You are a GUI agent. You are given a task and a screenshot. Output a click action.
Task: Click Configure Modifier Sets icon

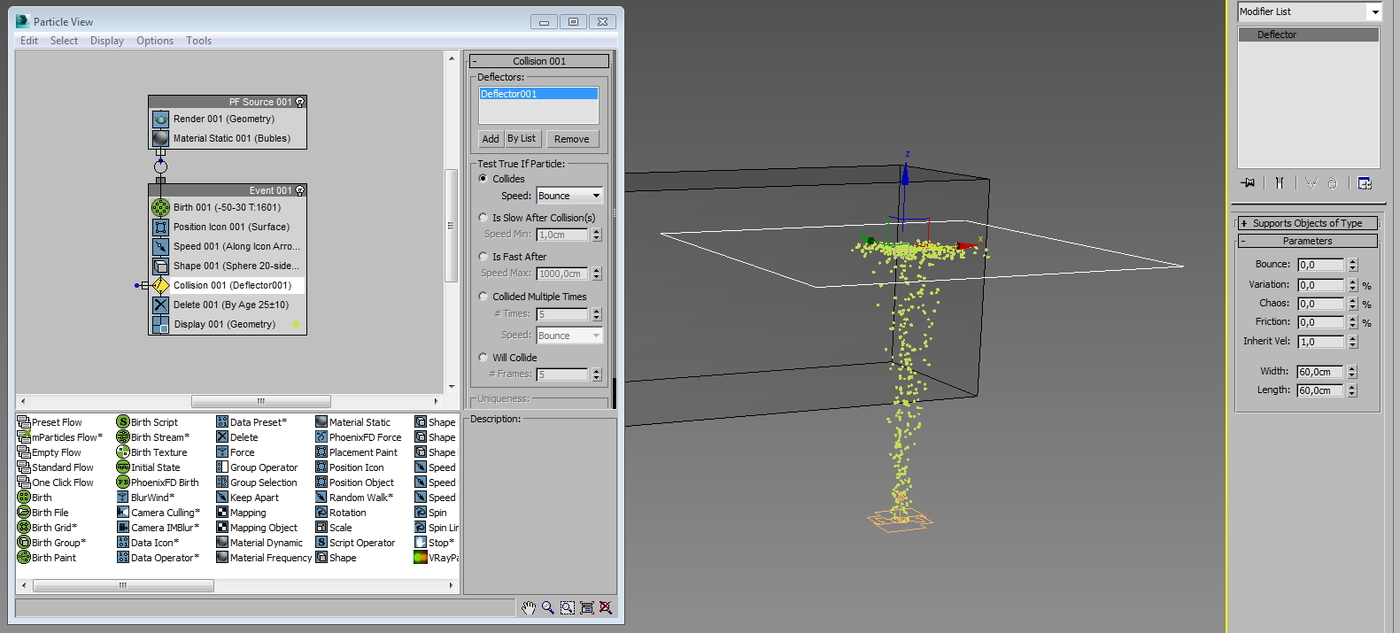click(1364, 182)
